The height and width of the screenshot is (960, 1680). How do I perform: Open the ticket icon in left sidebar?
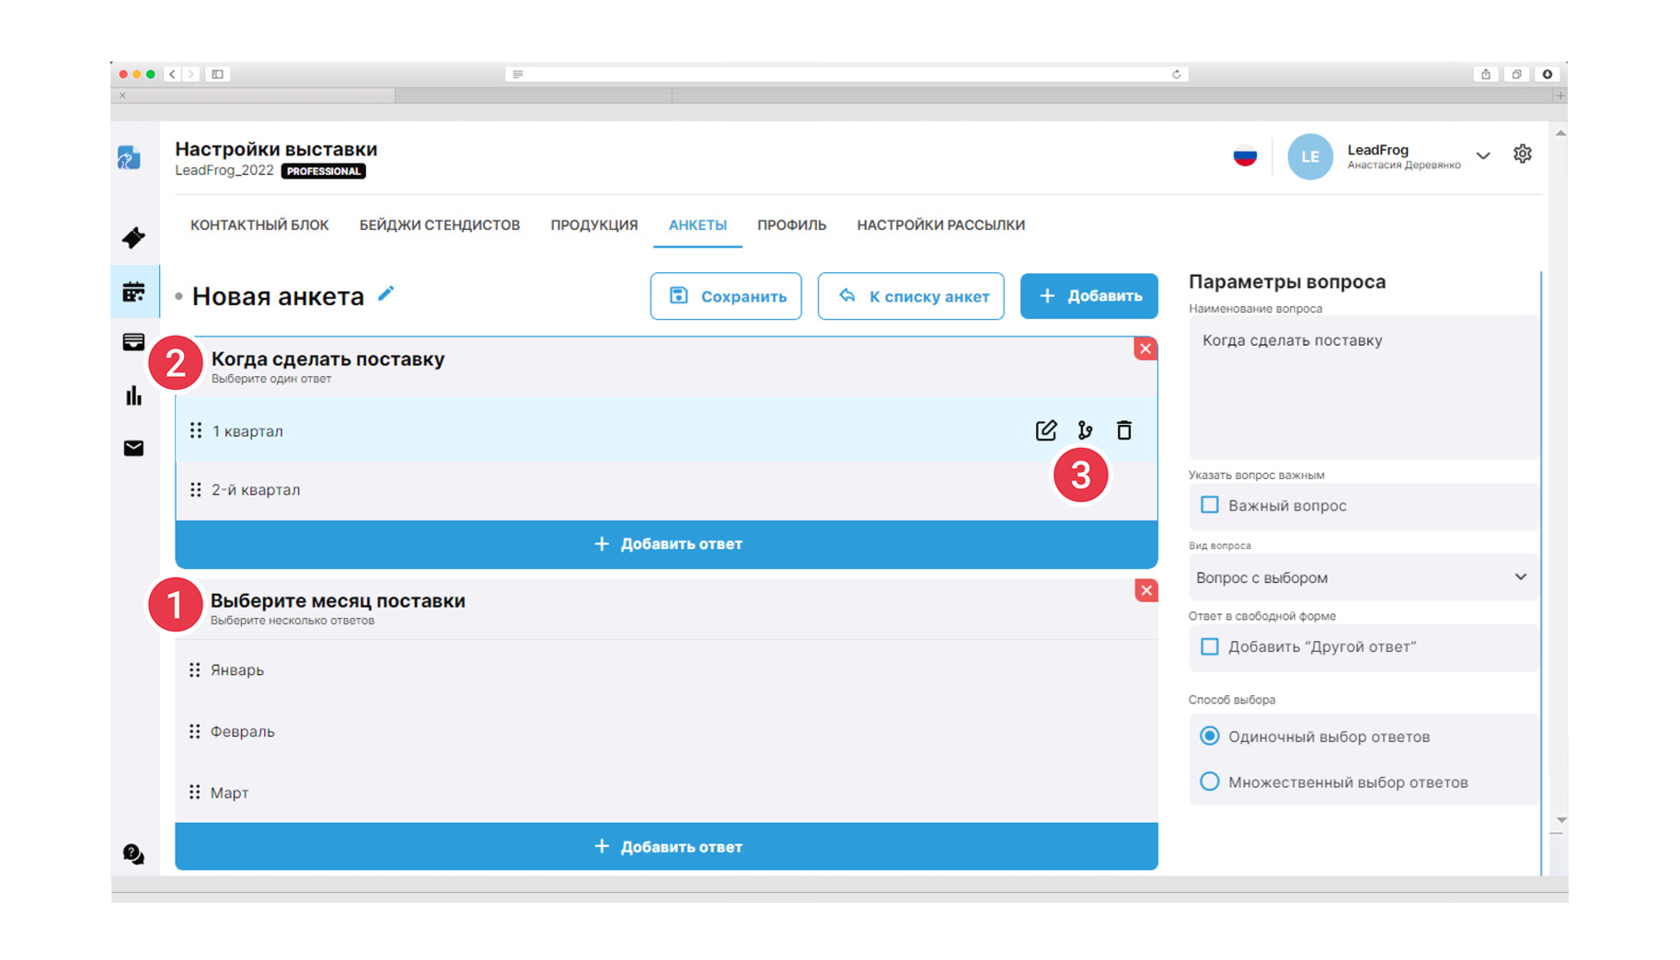133,238
